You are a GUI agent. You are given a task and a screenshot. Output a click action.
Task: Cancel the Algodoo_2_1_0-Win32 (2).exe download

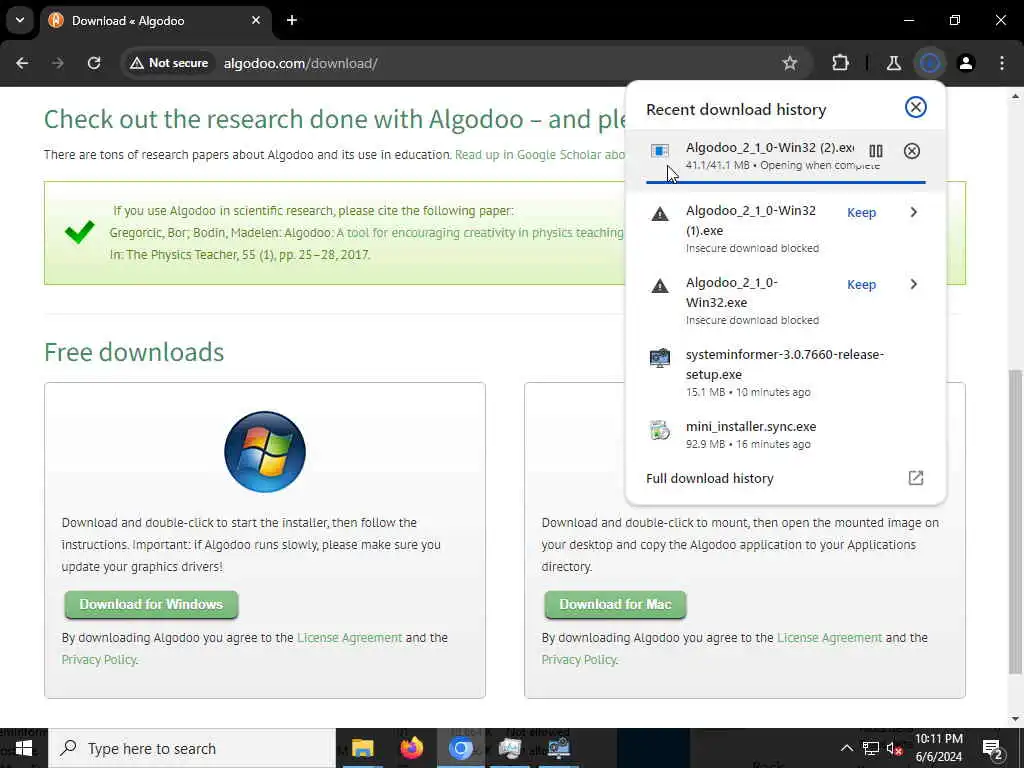912,151
